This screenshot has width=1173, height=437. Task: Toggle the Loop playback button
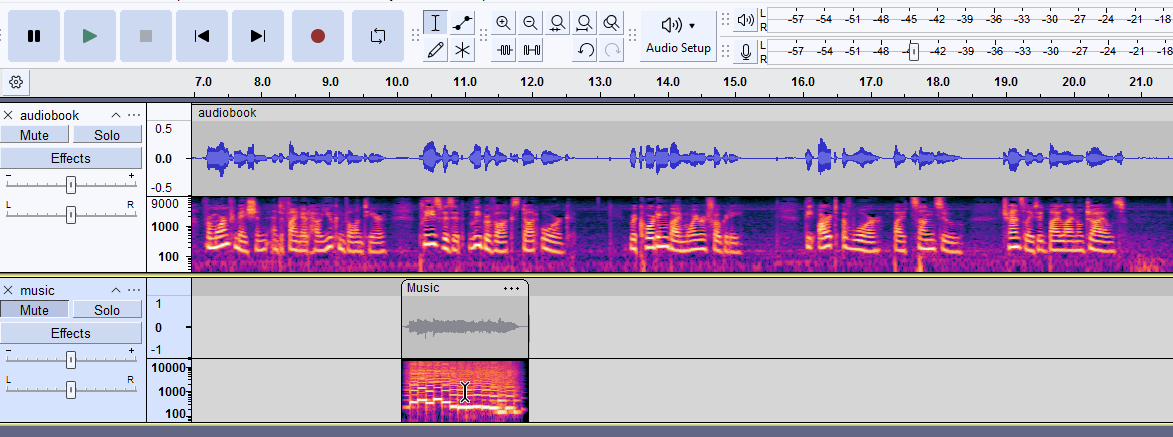378,36
